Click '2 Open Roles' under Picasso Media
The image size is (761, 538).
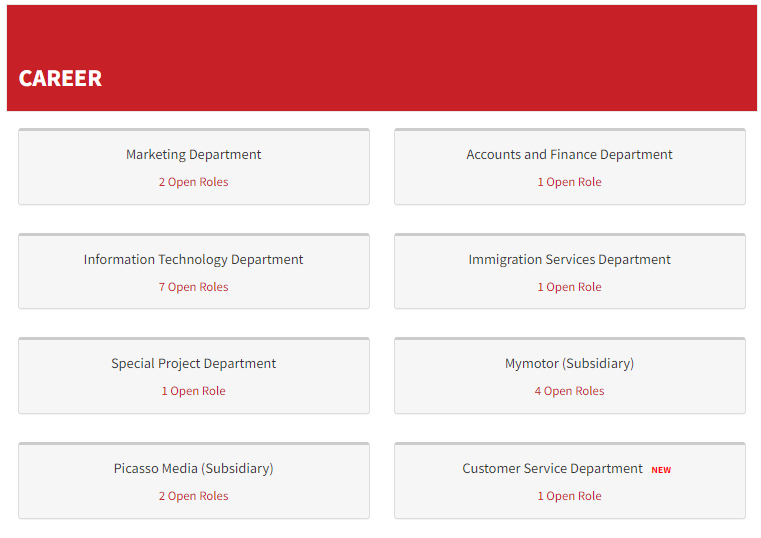tap(194, 496)
